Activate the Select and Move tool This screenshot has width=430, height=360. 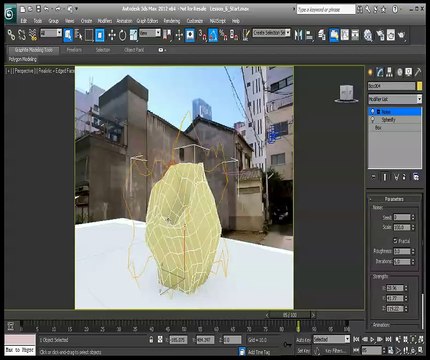(112, 35)
